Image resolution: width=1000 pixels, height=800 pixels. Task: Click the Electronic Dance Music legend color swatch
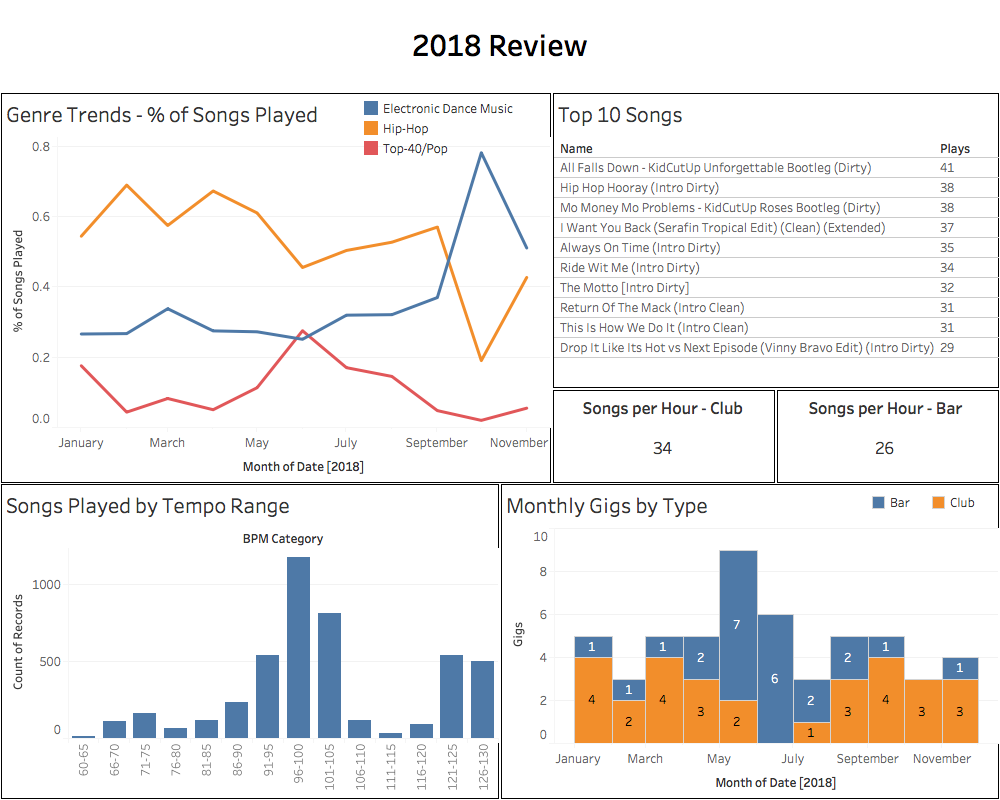click(371, 108)
